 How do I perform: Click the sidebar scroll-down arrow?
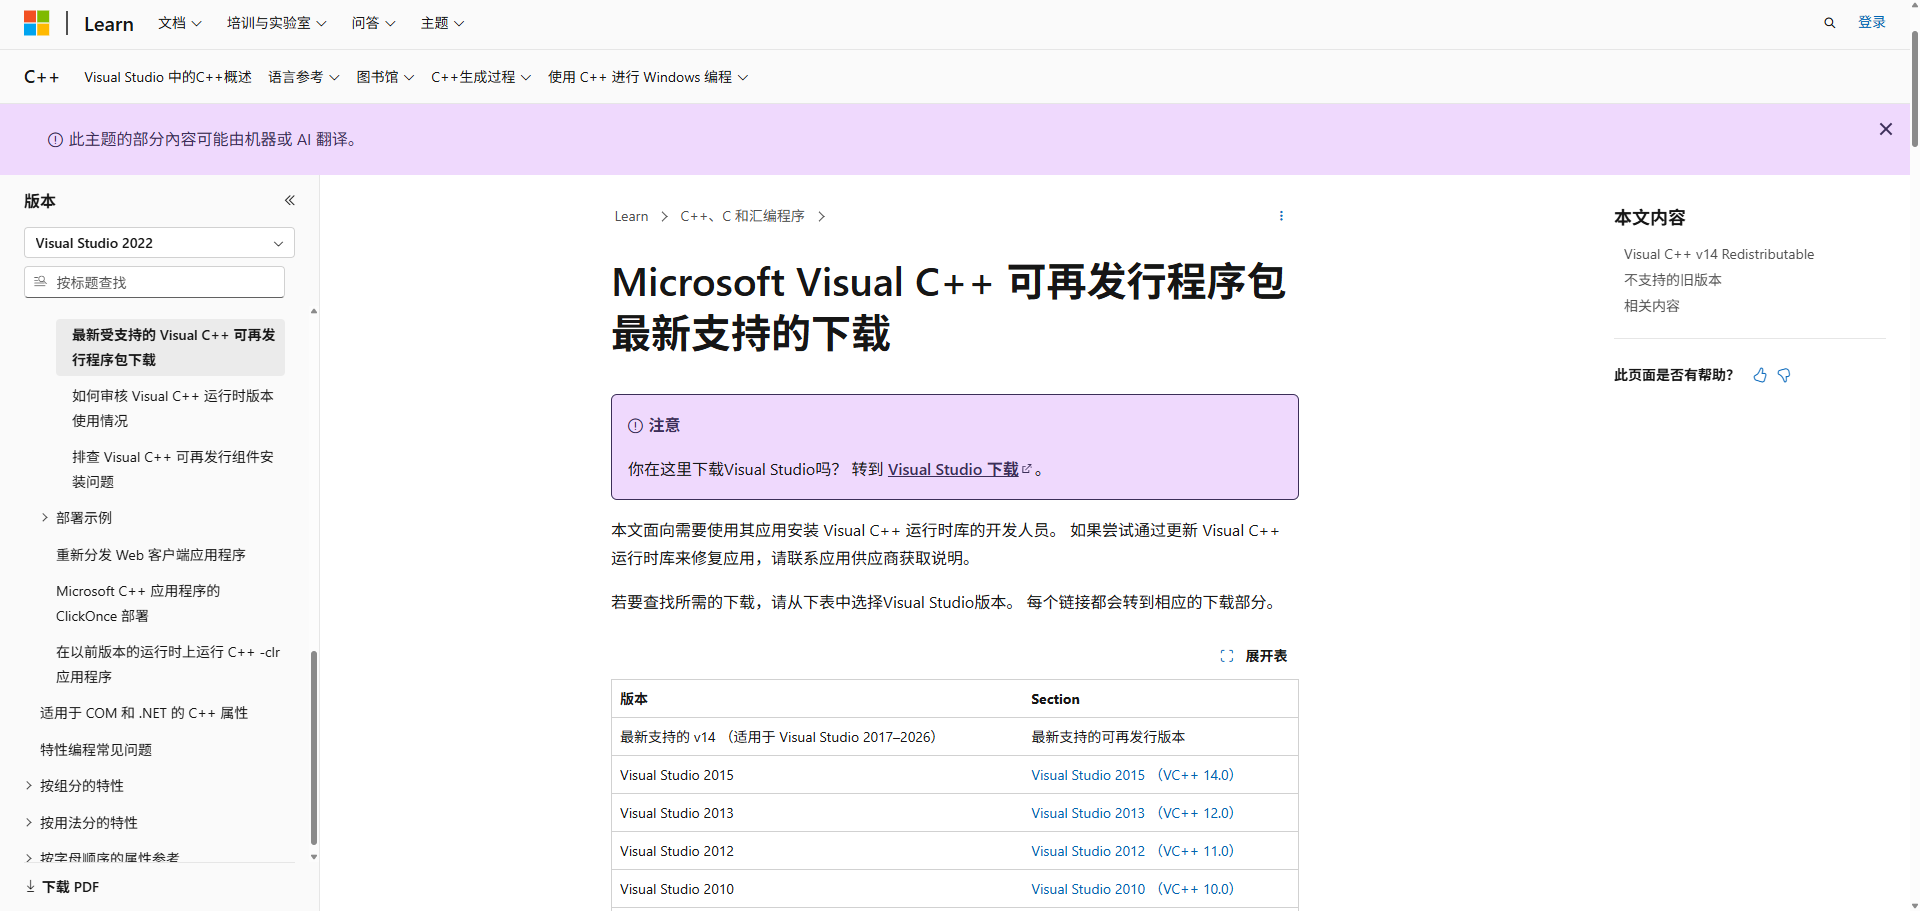[314, 857]
